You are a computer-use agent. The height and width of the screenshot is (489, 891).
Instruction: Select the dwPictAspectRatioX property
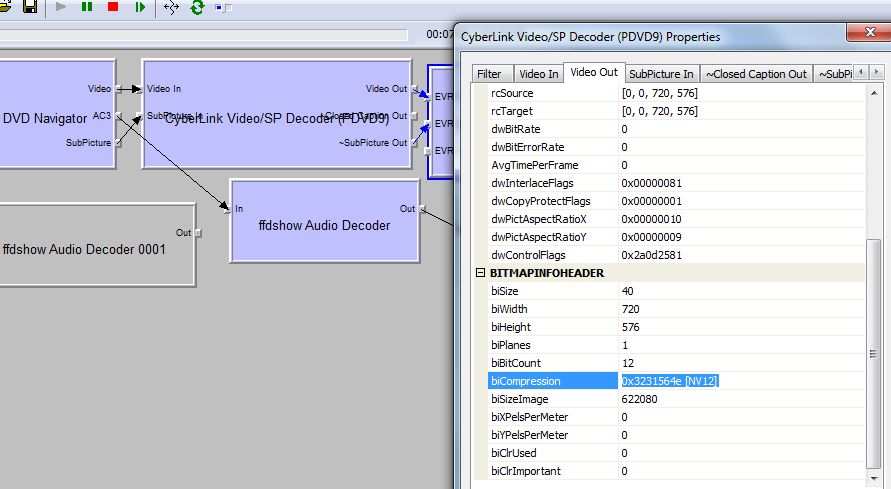676,219
